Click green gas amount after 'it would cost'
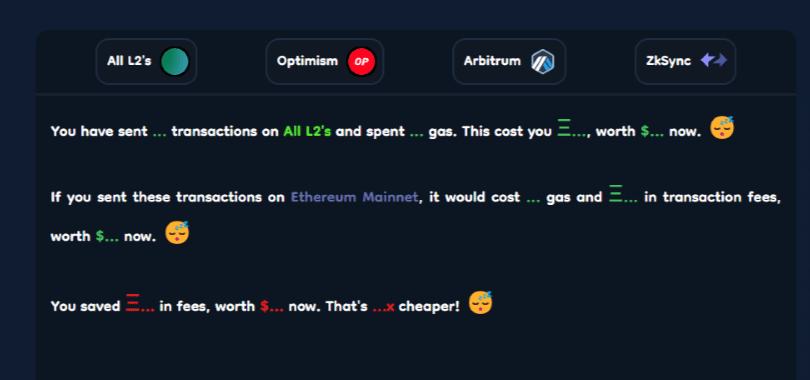The image size is (810, 380). (x=533, y=199)
